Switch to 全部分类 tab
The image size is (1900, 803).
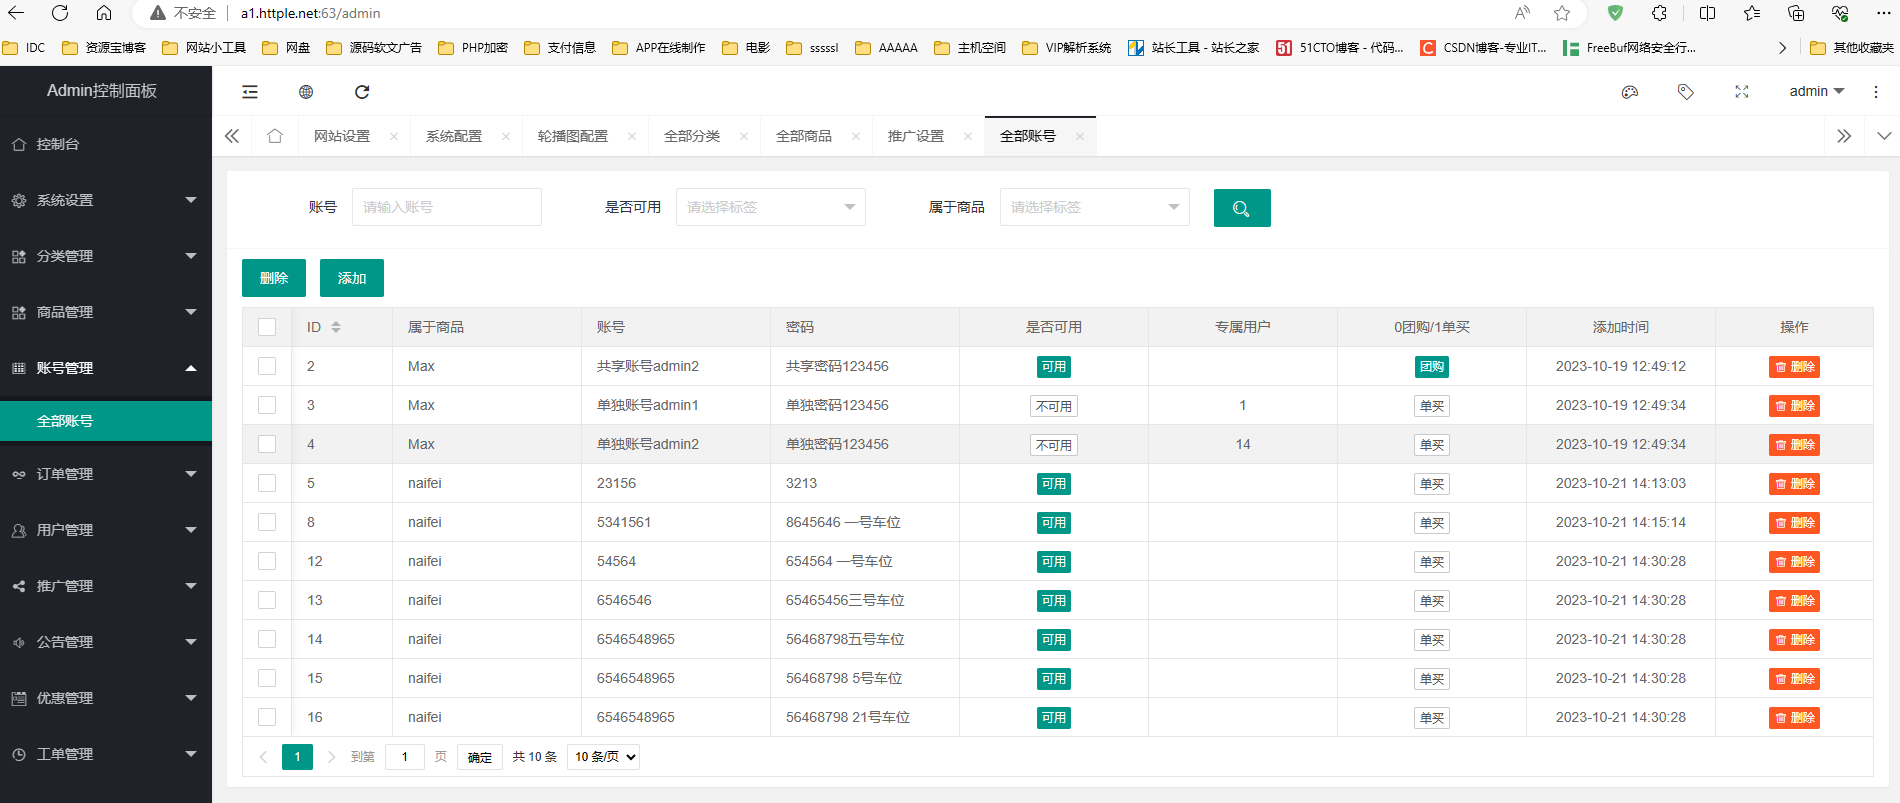click(692, 136)
